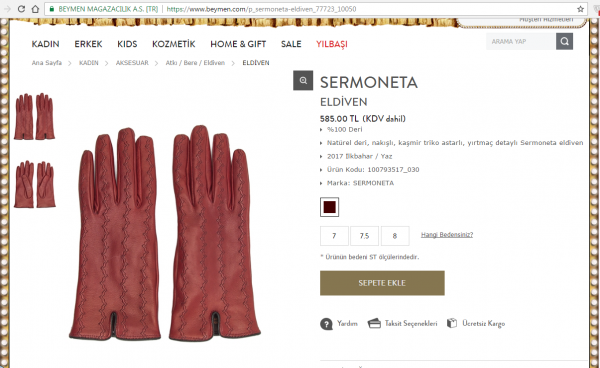Select glove size 8
Screen dimensions: 600x368
point(395,236)
